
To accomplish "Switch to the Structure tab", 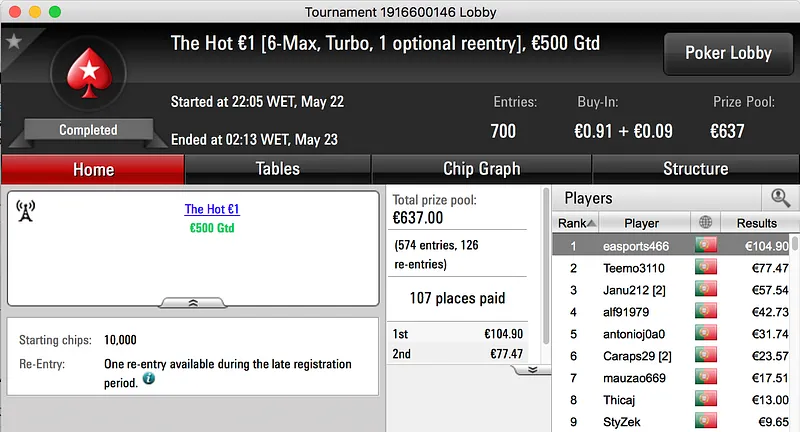I will click(x=695, y=169).
